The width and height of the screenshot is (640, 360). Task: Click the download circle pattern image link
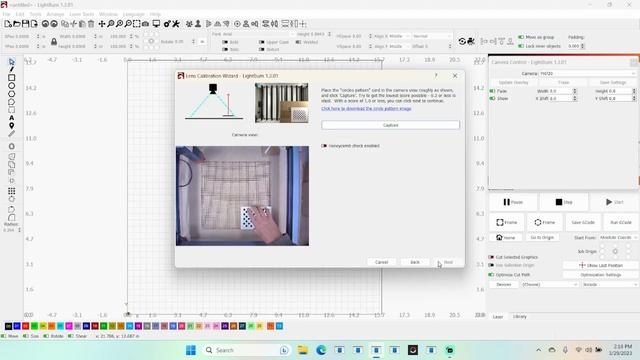click(366, 109)
